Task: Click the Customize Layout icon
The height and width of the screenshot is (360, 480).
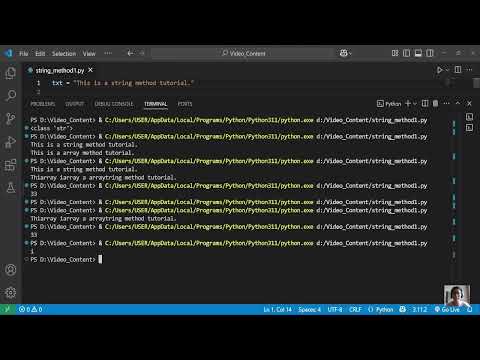Action: tap(395, 53)
